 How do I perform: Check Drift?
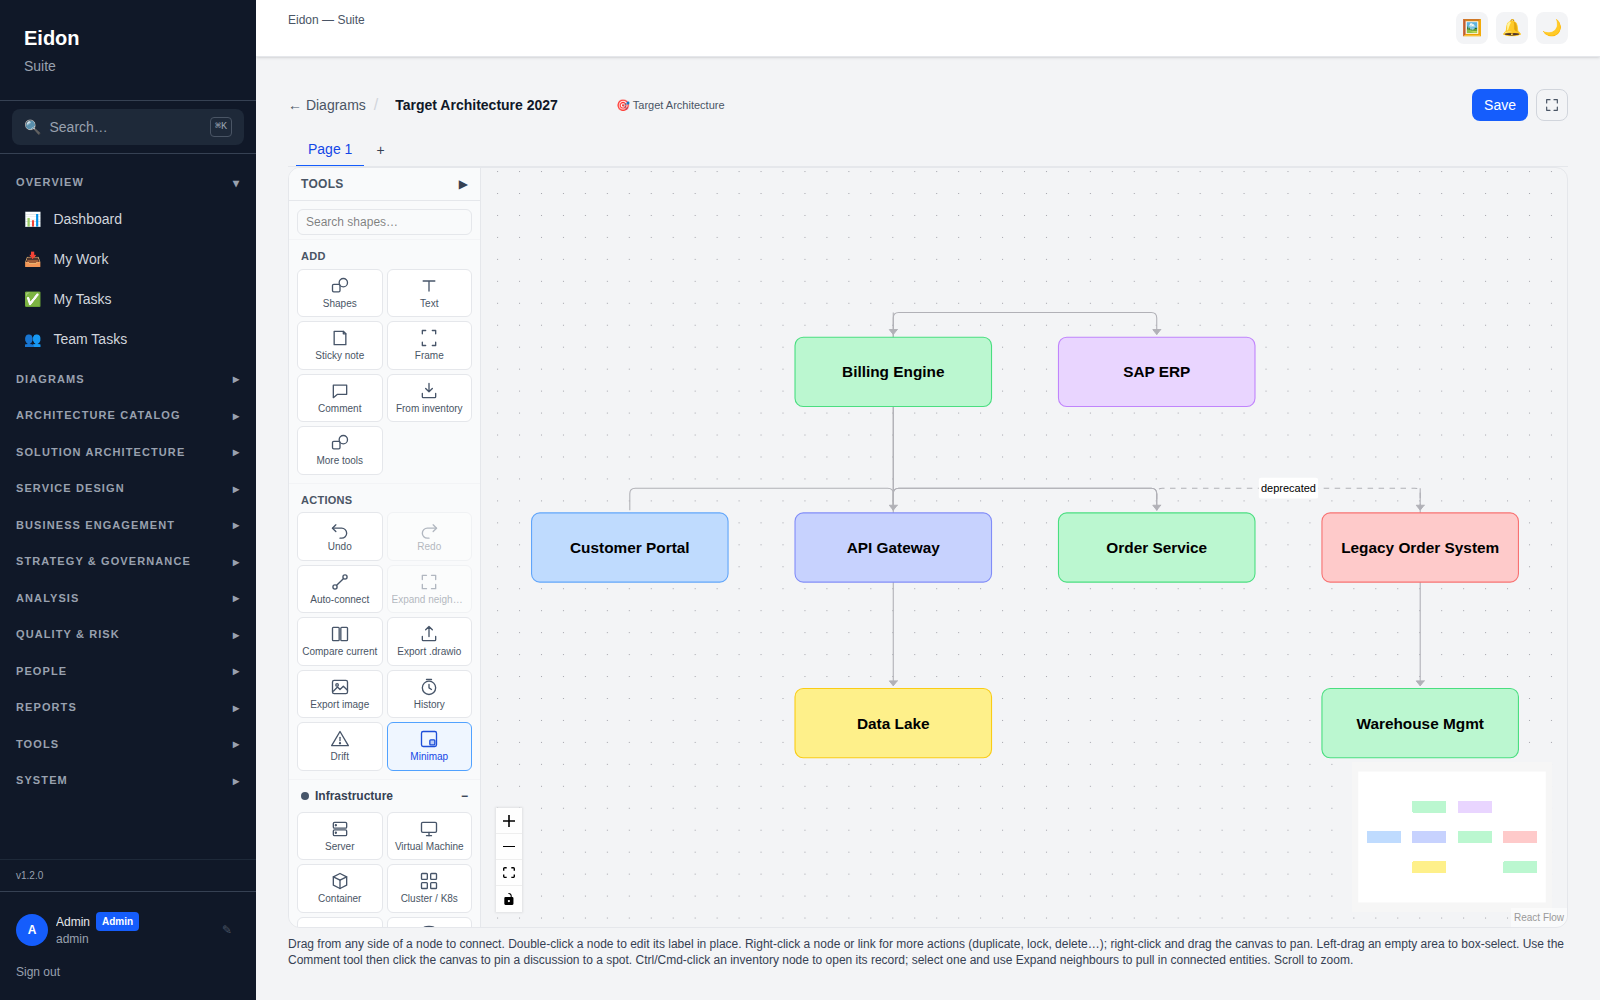tap(340, 746)
